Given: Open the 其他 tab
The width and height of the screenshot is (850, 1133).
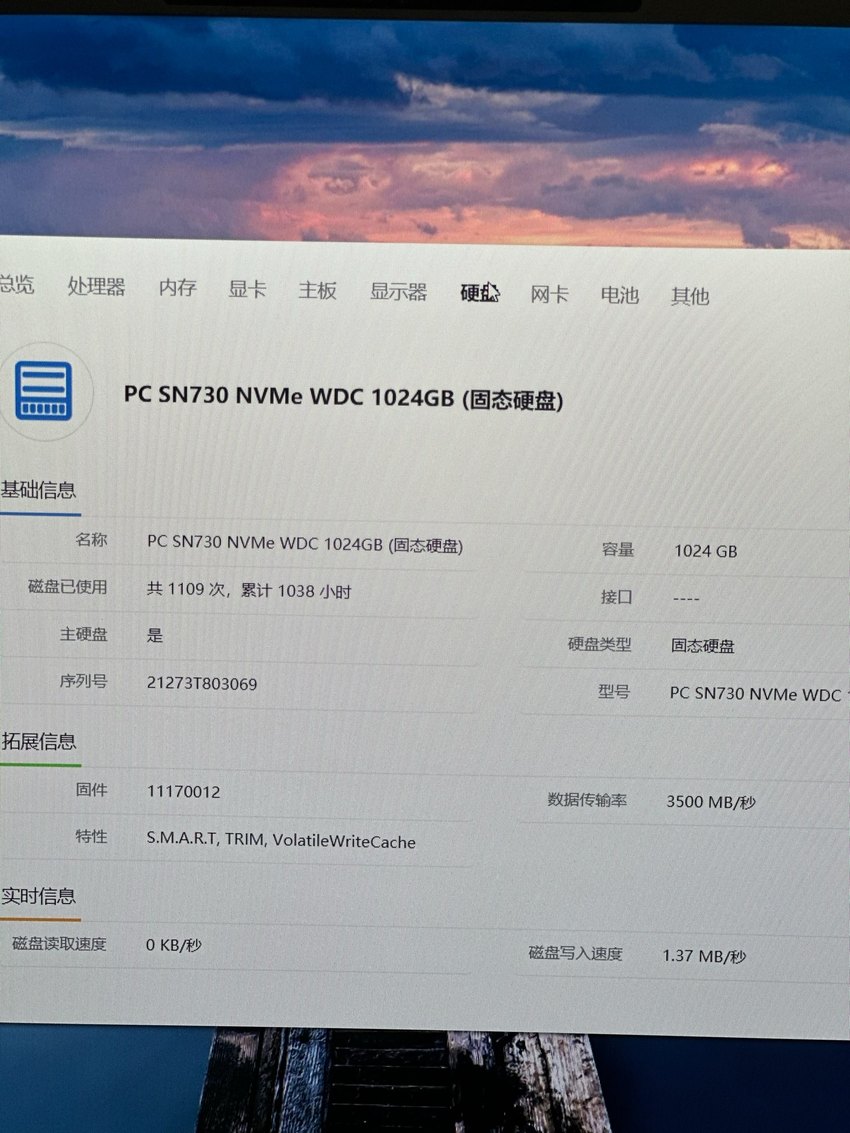Looking at the screenshot, I should (x=690, y=296).
